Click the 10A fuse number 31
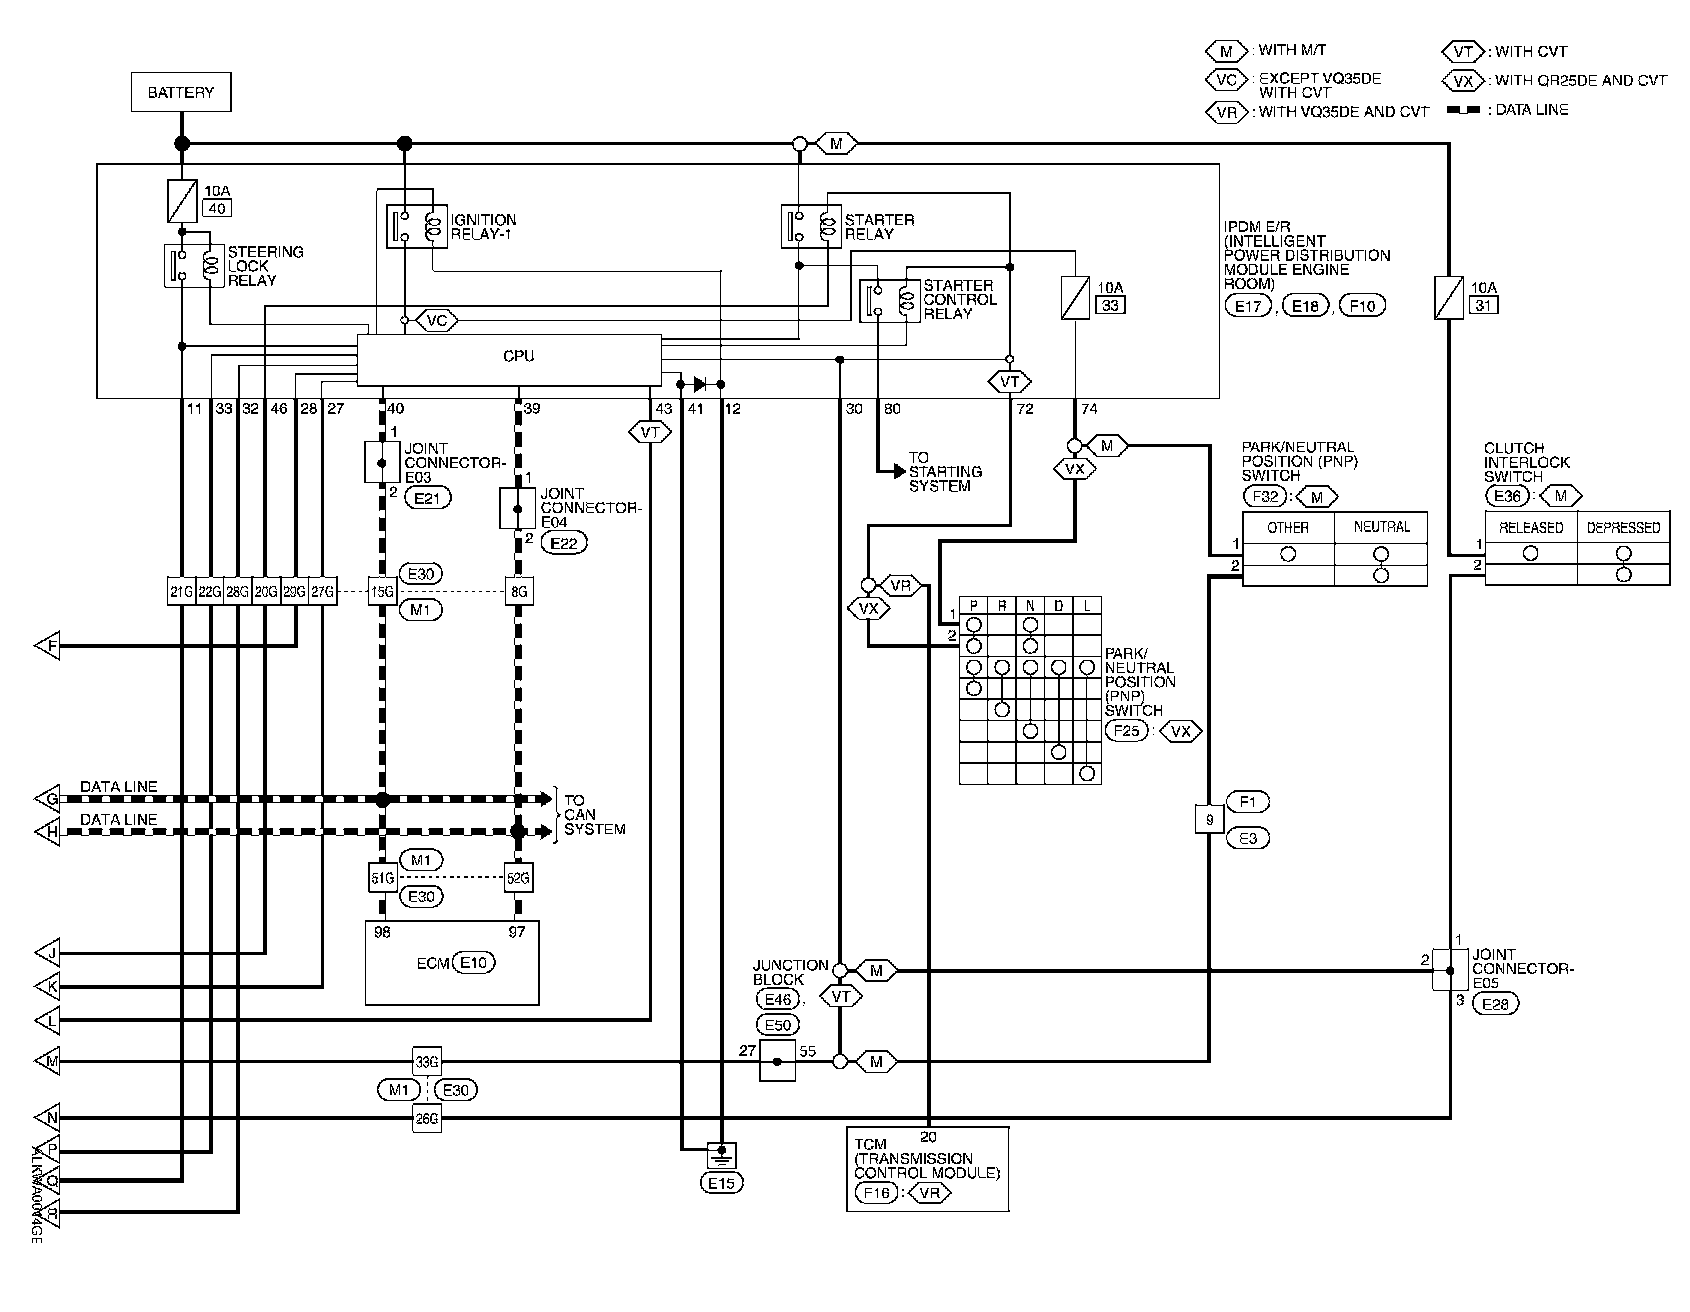 (x=1450, y=298)
